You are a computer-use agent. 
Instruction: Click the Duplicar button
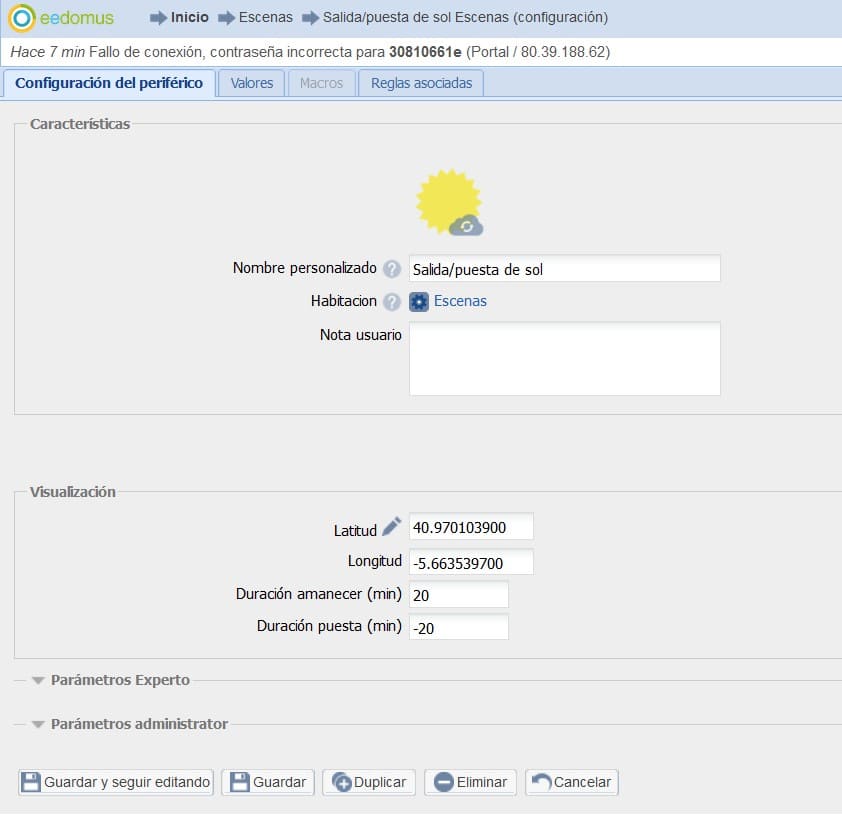tap(369, 782)
